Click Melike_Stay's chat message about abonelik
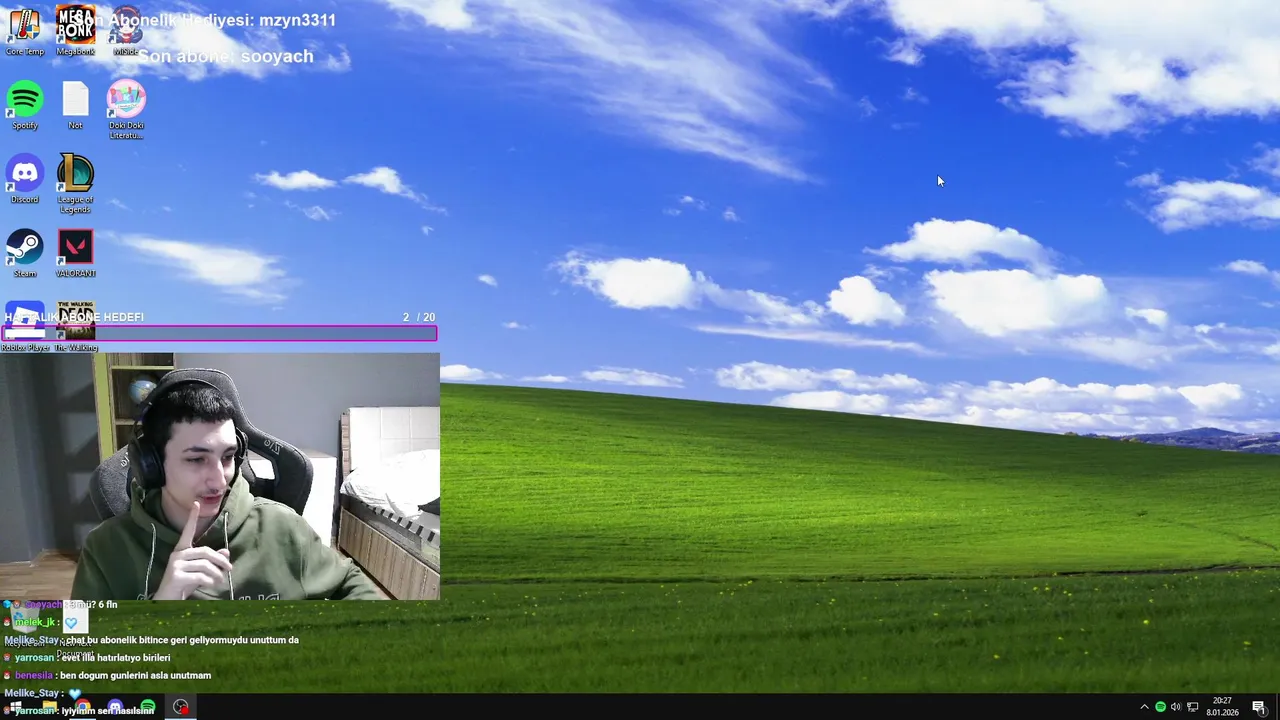This screenshot has height=720, width=1280. tap(152, 640)
